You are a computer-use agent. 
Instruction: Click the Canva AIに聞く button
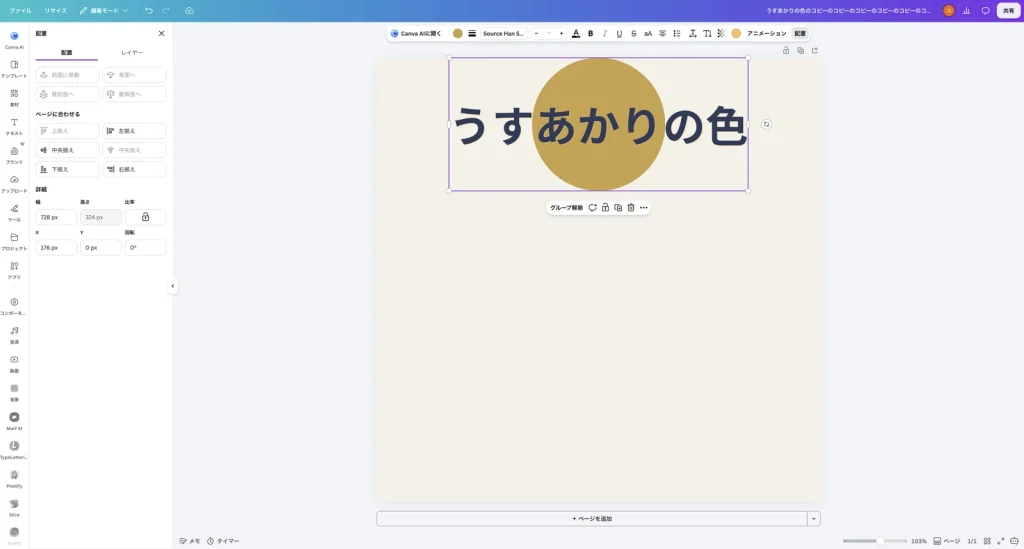416,33
